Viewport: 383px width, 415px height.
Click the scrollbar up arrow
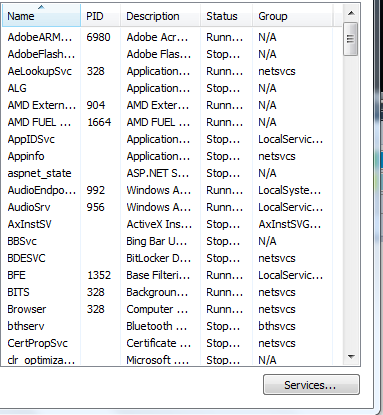coord(351,13)
